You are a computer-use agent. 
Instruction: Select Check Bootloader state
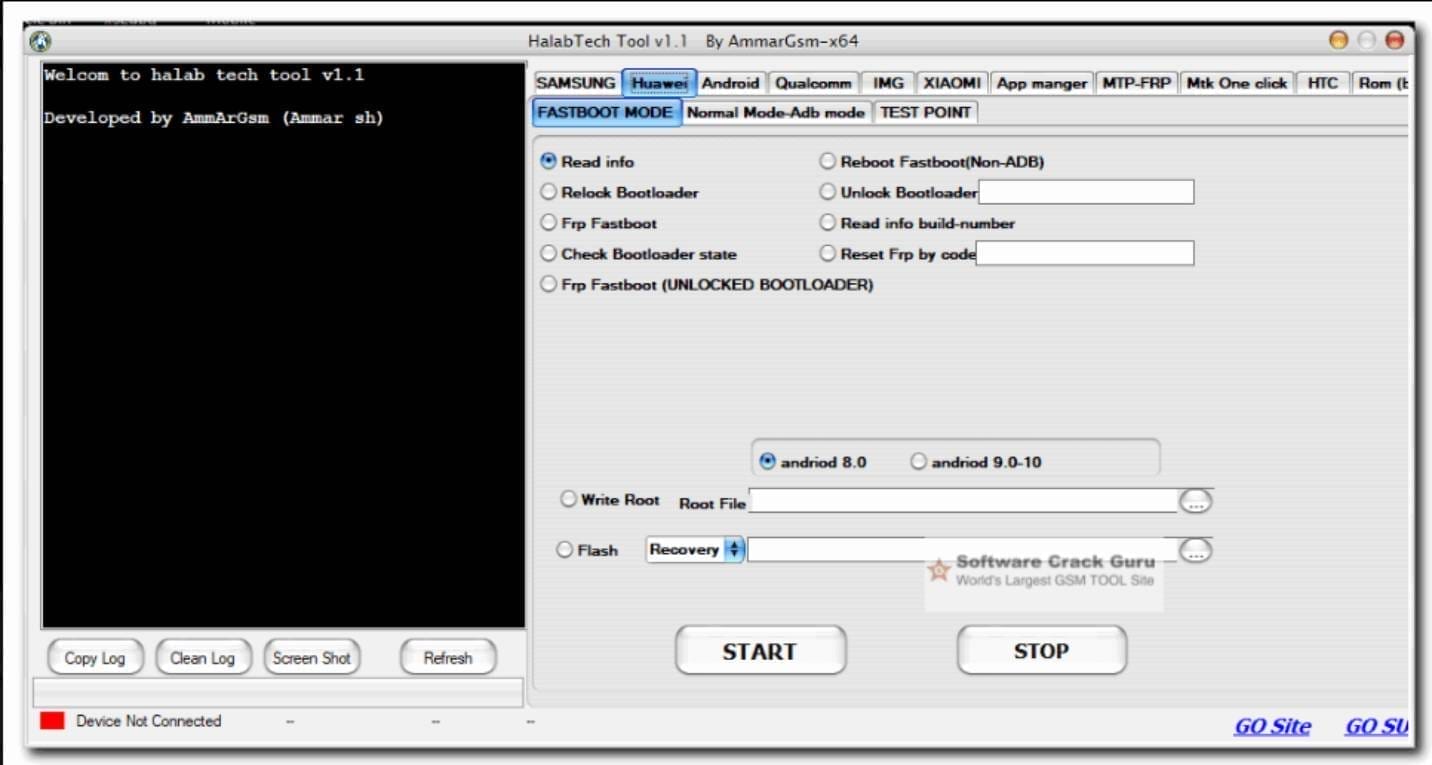click(x=548, y=253)
